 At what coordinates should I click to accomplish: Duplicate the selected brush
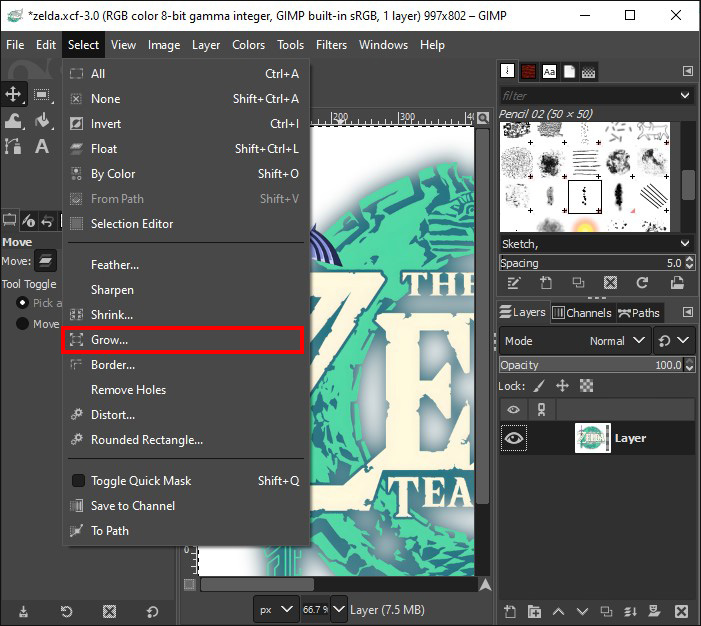[578, 283]
